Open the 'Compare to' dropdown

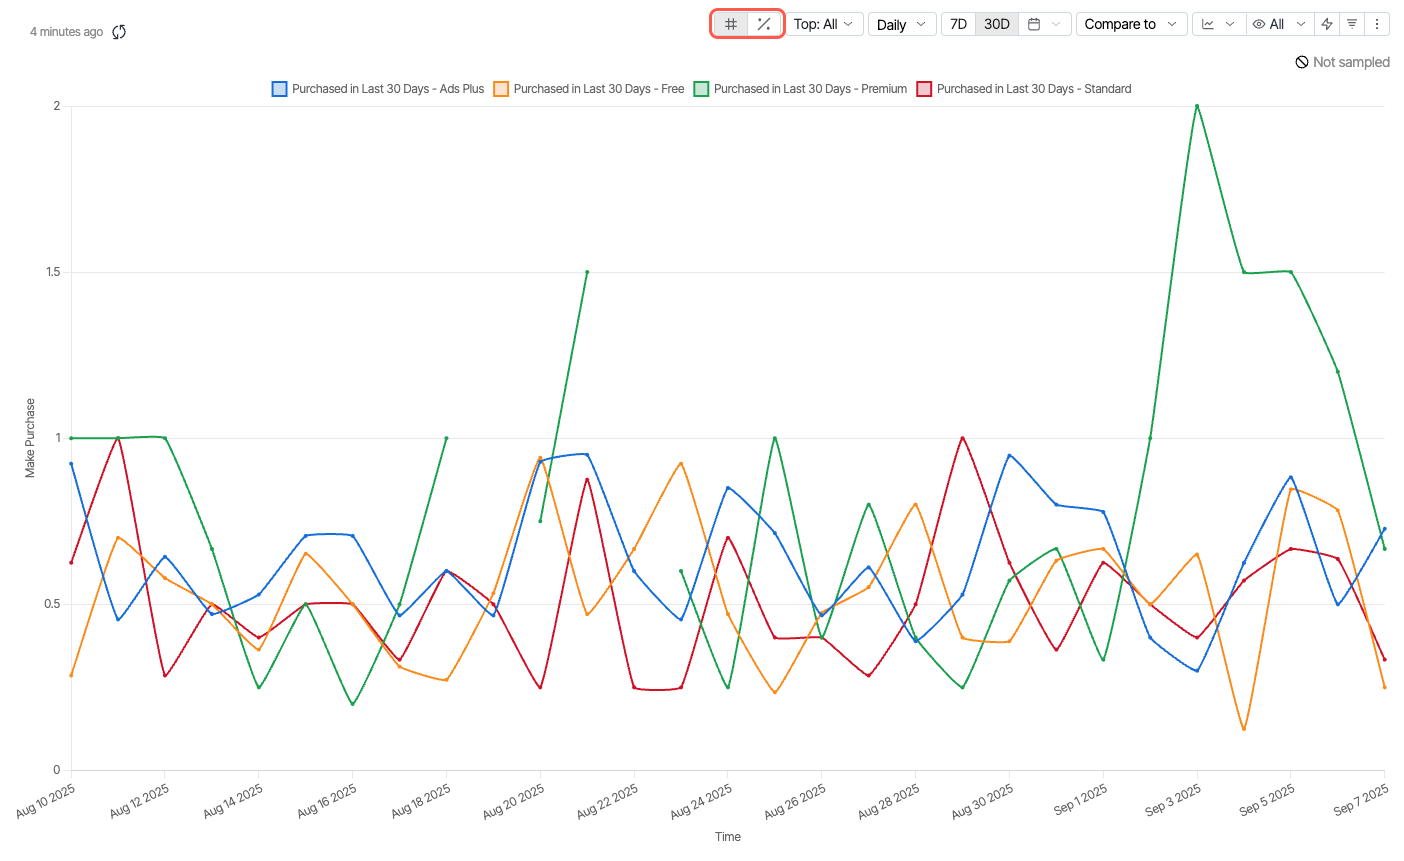tap(1130, 24)
